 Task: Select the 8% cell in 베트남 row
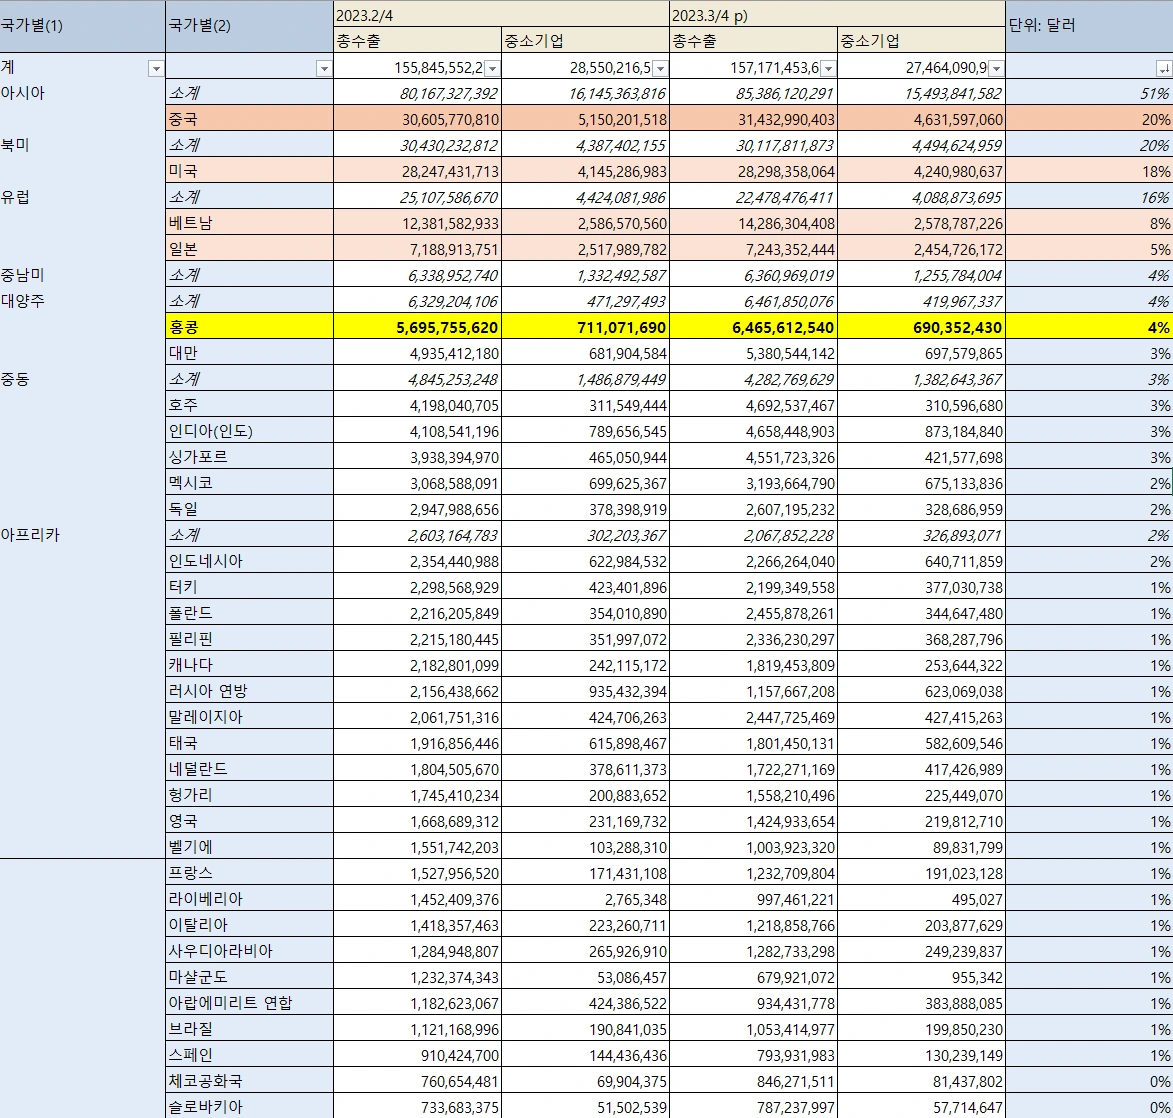[x=1089, y=223]
